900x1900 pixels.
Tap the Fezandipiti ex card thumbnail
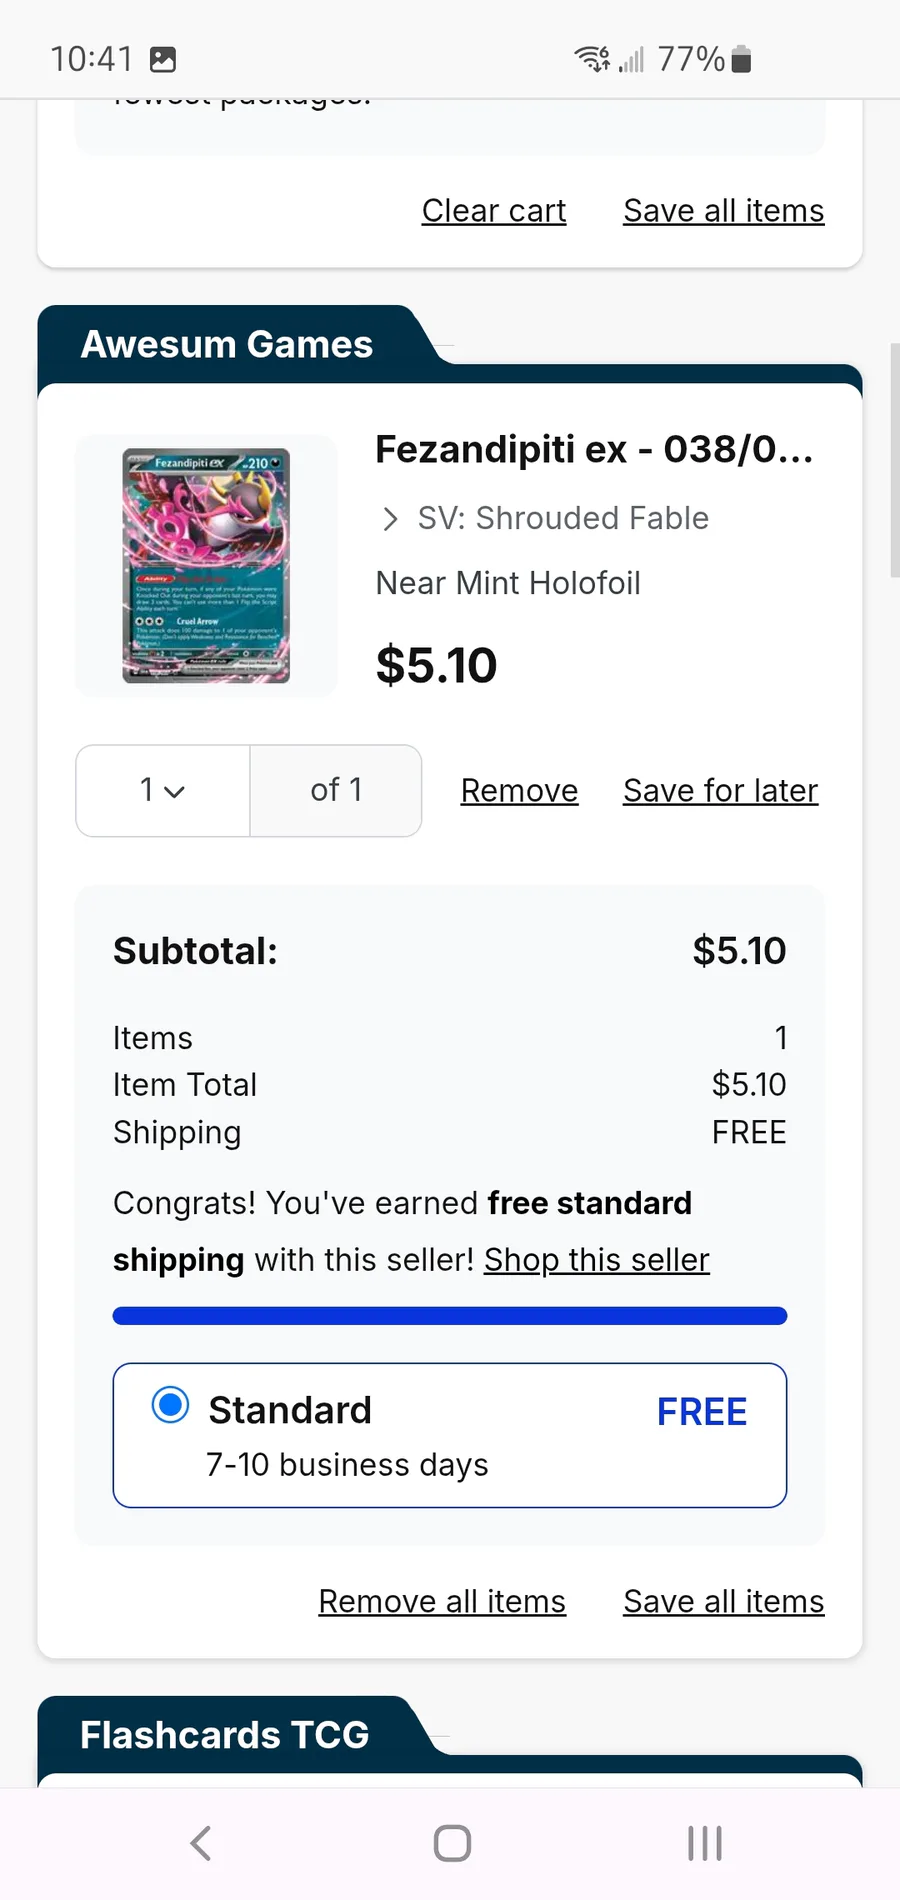pos(206,566)
